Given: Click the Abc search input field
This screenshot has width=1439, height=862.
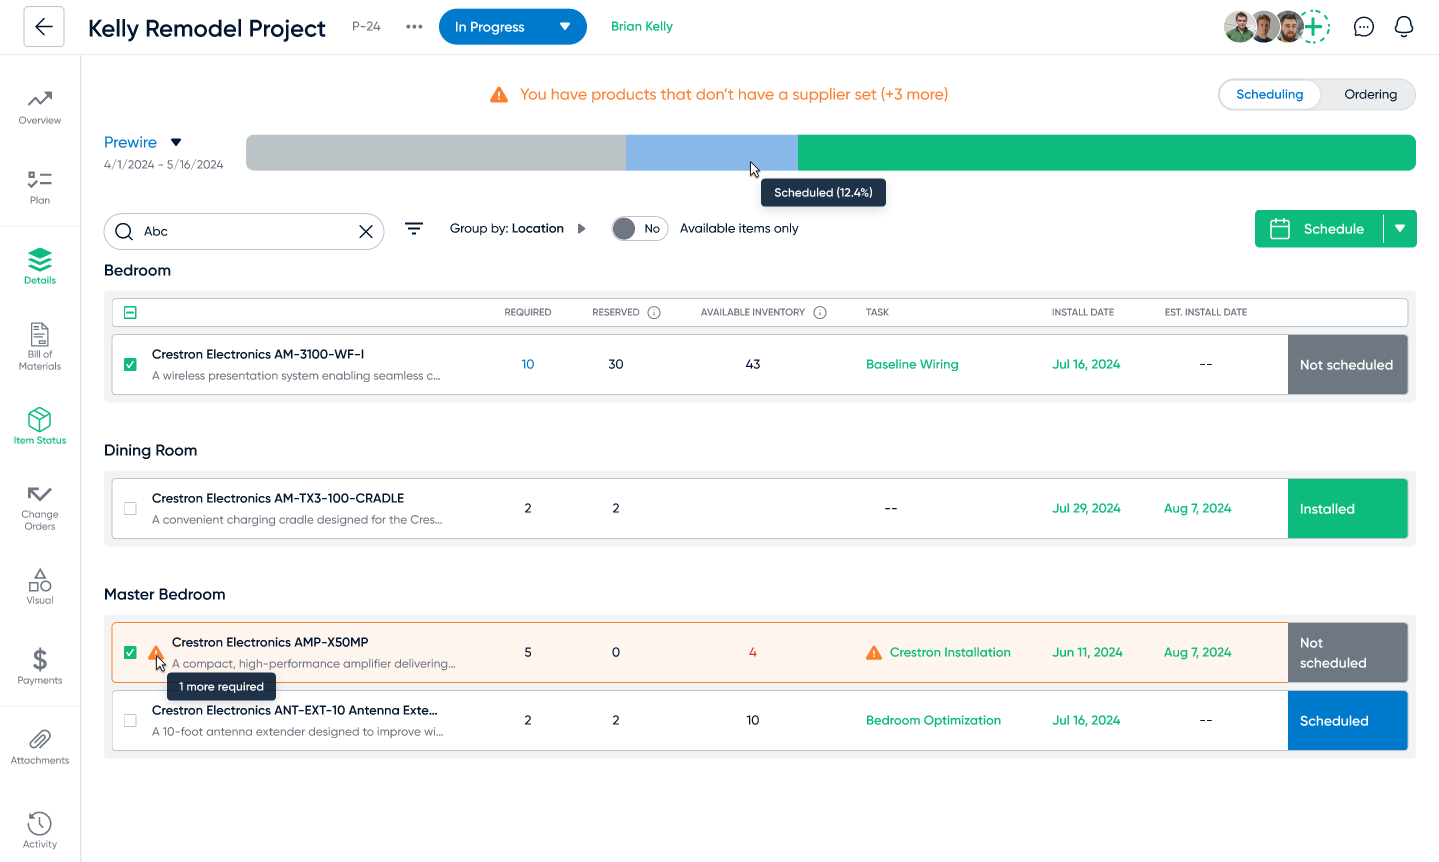Looking at the screenshot, I should [245, 231].
